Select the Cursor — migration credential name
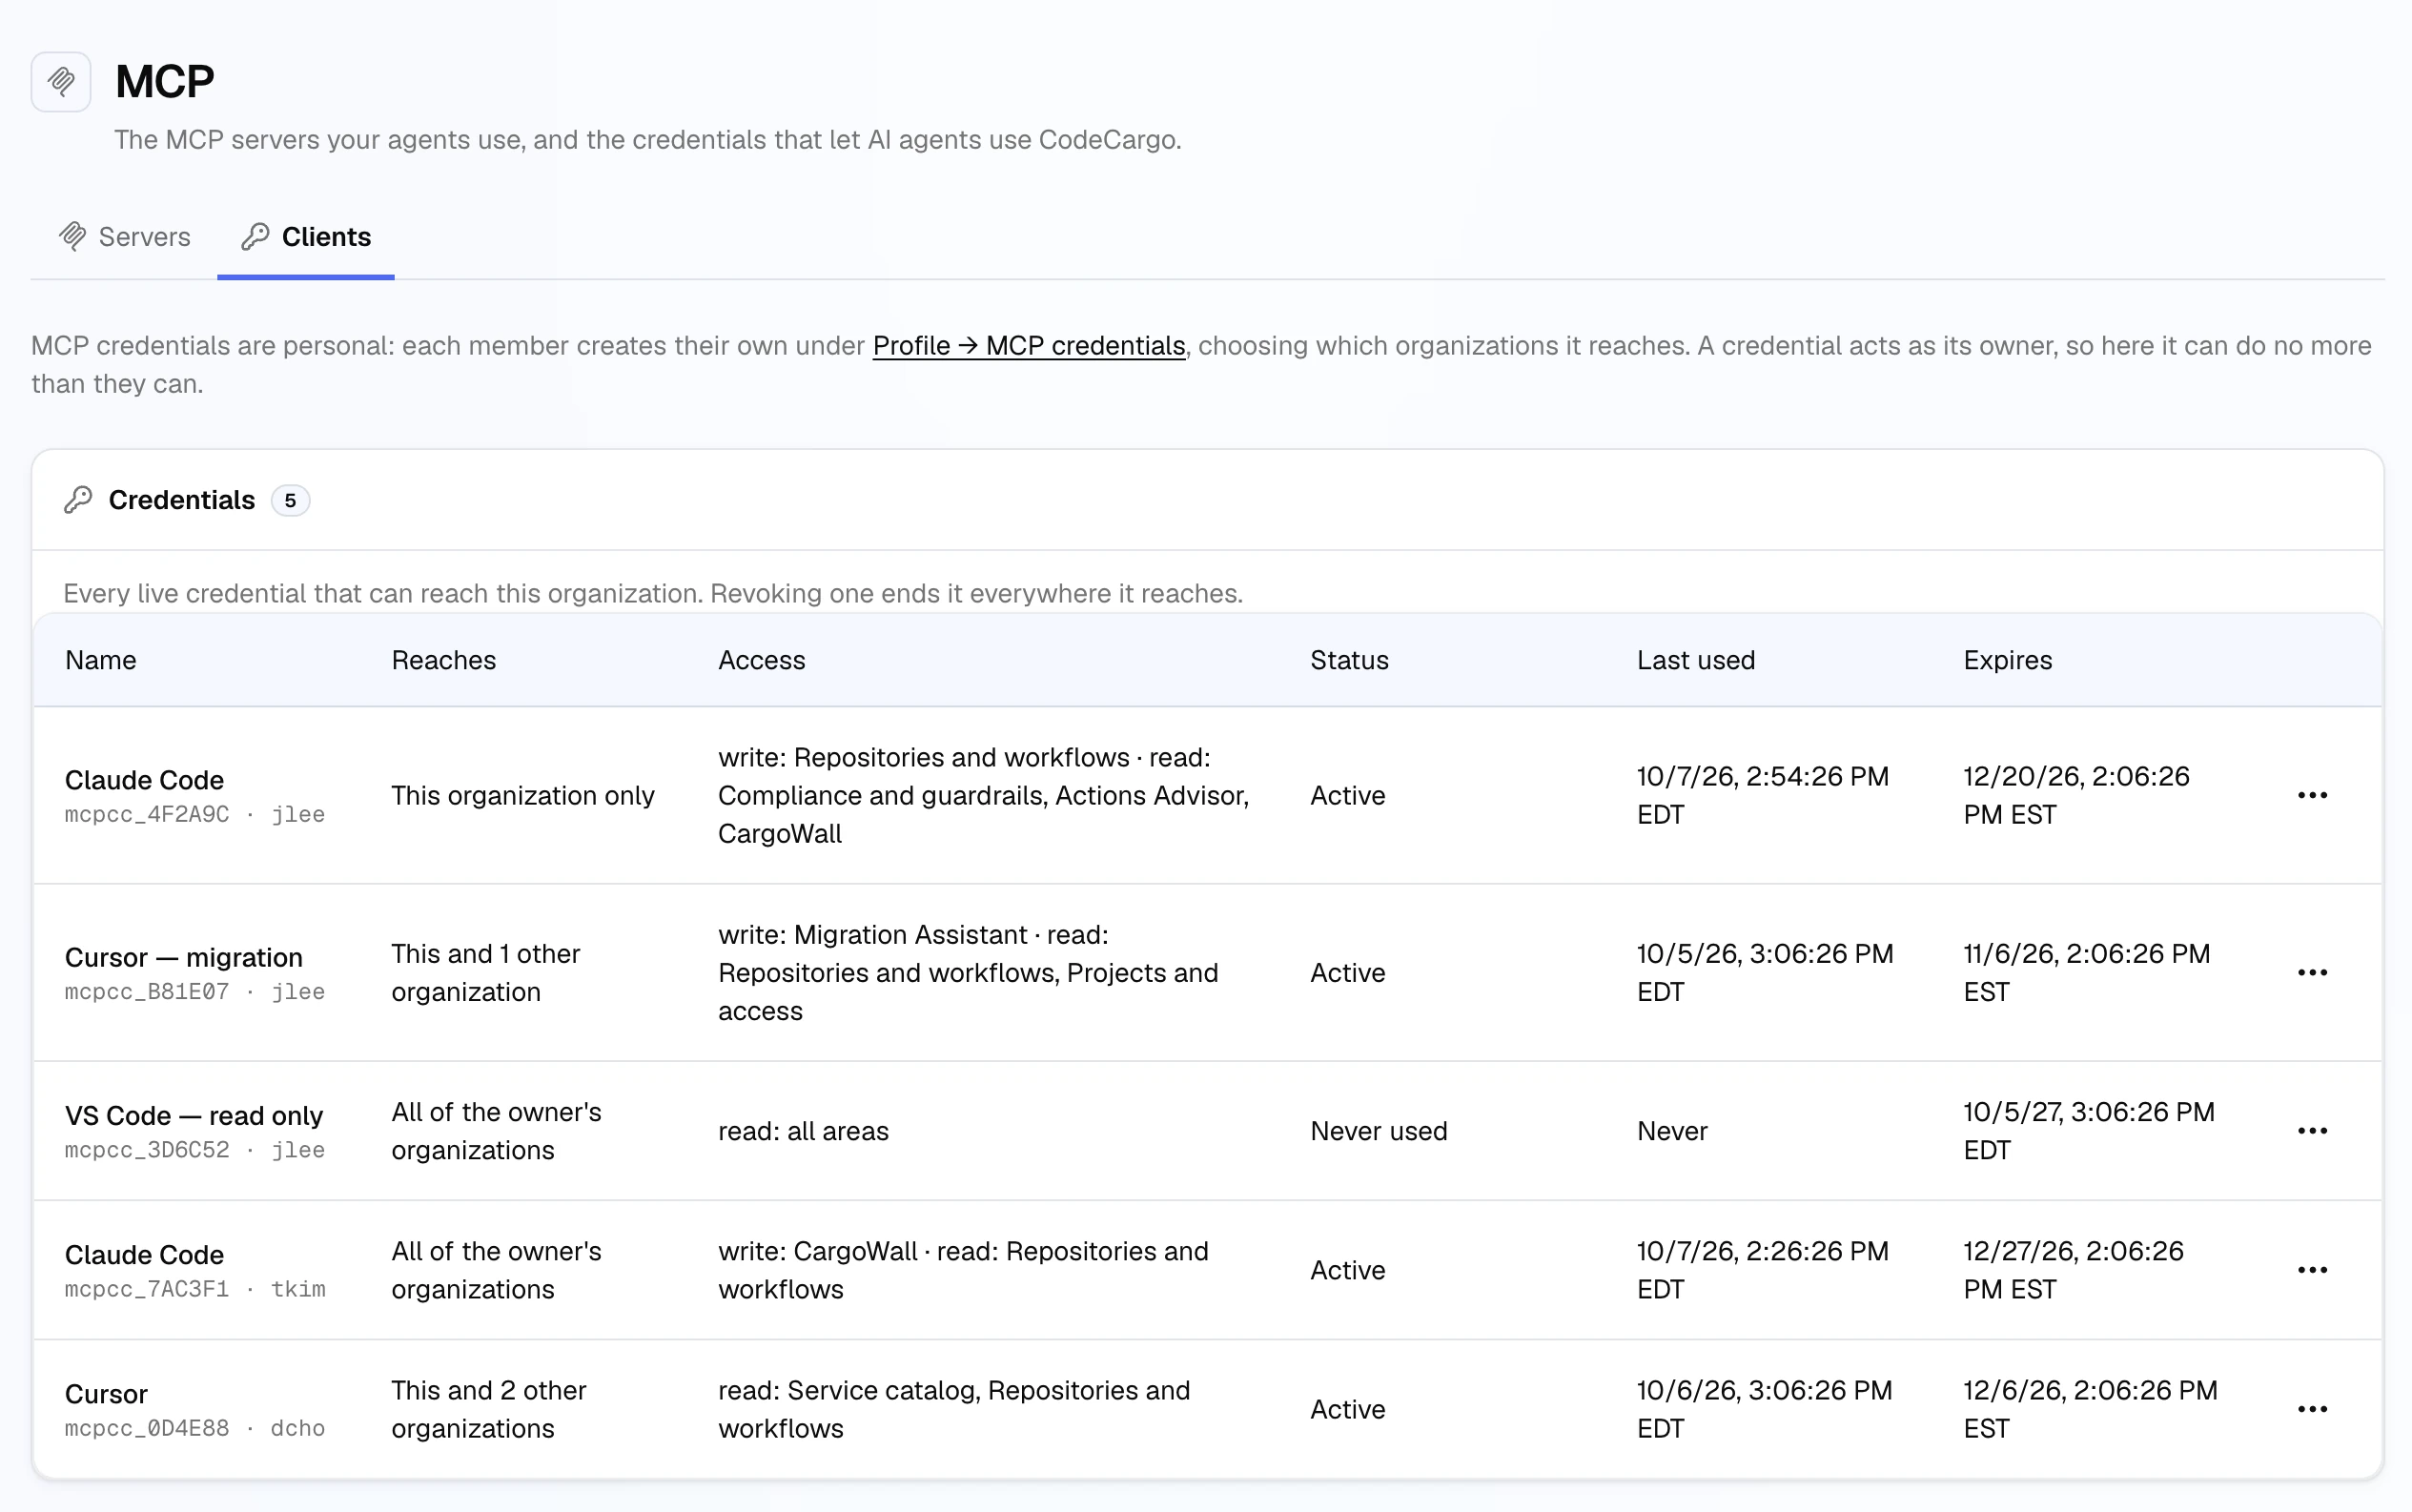This screenshot has height=1512, width=2412. pos(183,957)
